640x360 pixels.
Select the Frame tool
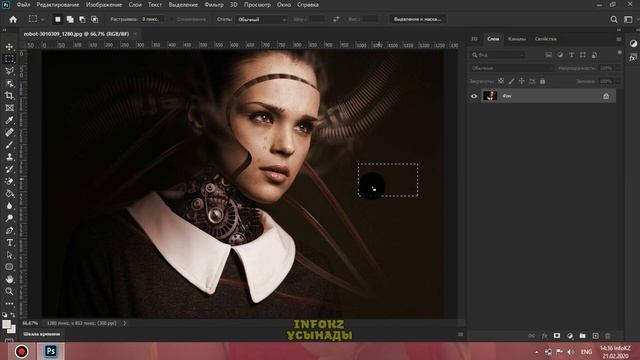(9, 108)
